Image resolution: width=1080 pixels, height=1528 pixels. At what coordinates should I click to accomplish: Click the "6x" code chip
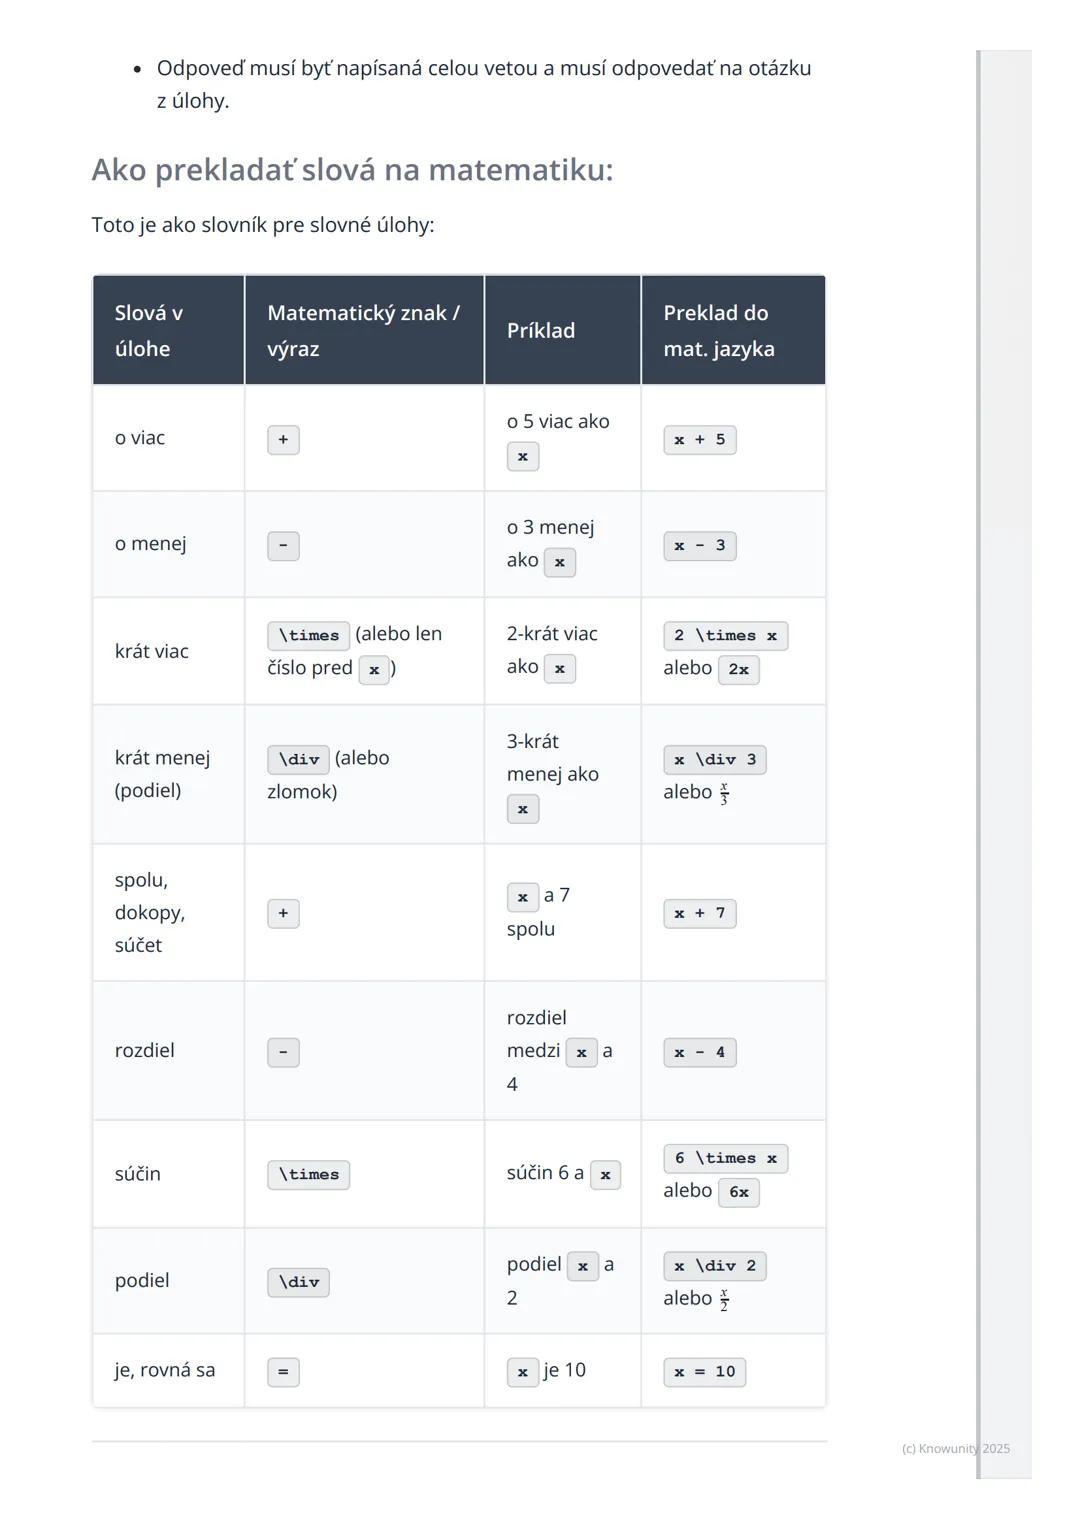click(x=739, y=1192)
